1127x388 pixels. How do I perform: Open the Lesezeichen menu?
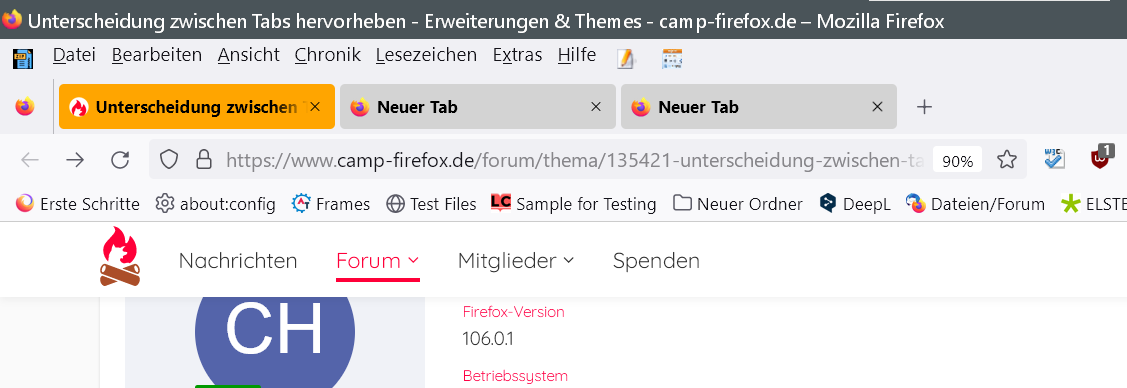tap(426, 55)
